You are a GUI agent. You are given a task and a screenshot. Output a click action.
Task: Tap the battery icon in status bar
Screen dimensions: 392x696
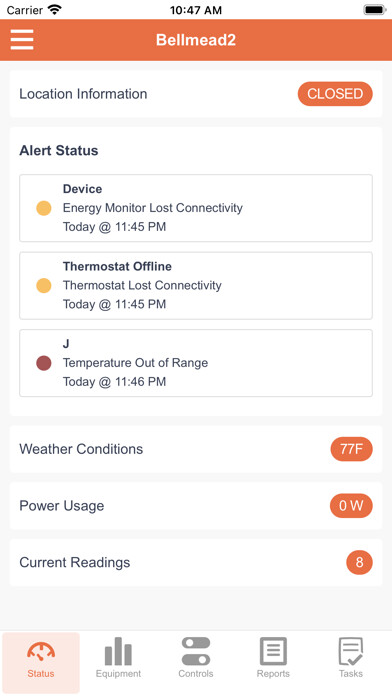375,10
